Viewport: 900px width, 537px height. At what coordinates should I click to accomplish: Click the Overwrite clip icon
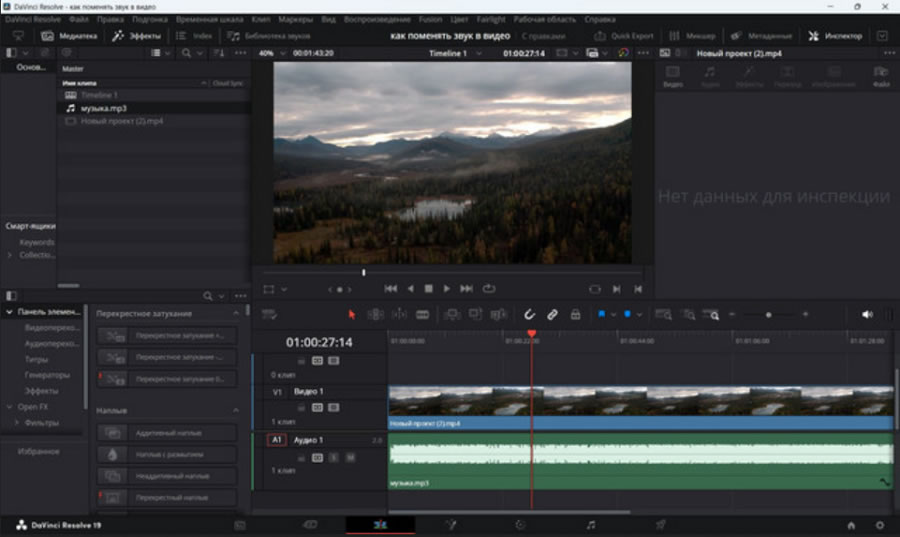coord(475,314)
